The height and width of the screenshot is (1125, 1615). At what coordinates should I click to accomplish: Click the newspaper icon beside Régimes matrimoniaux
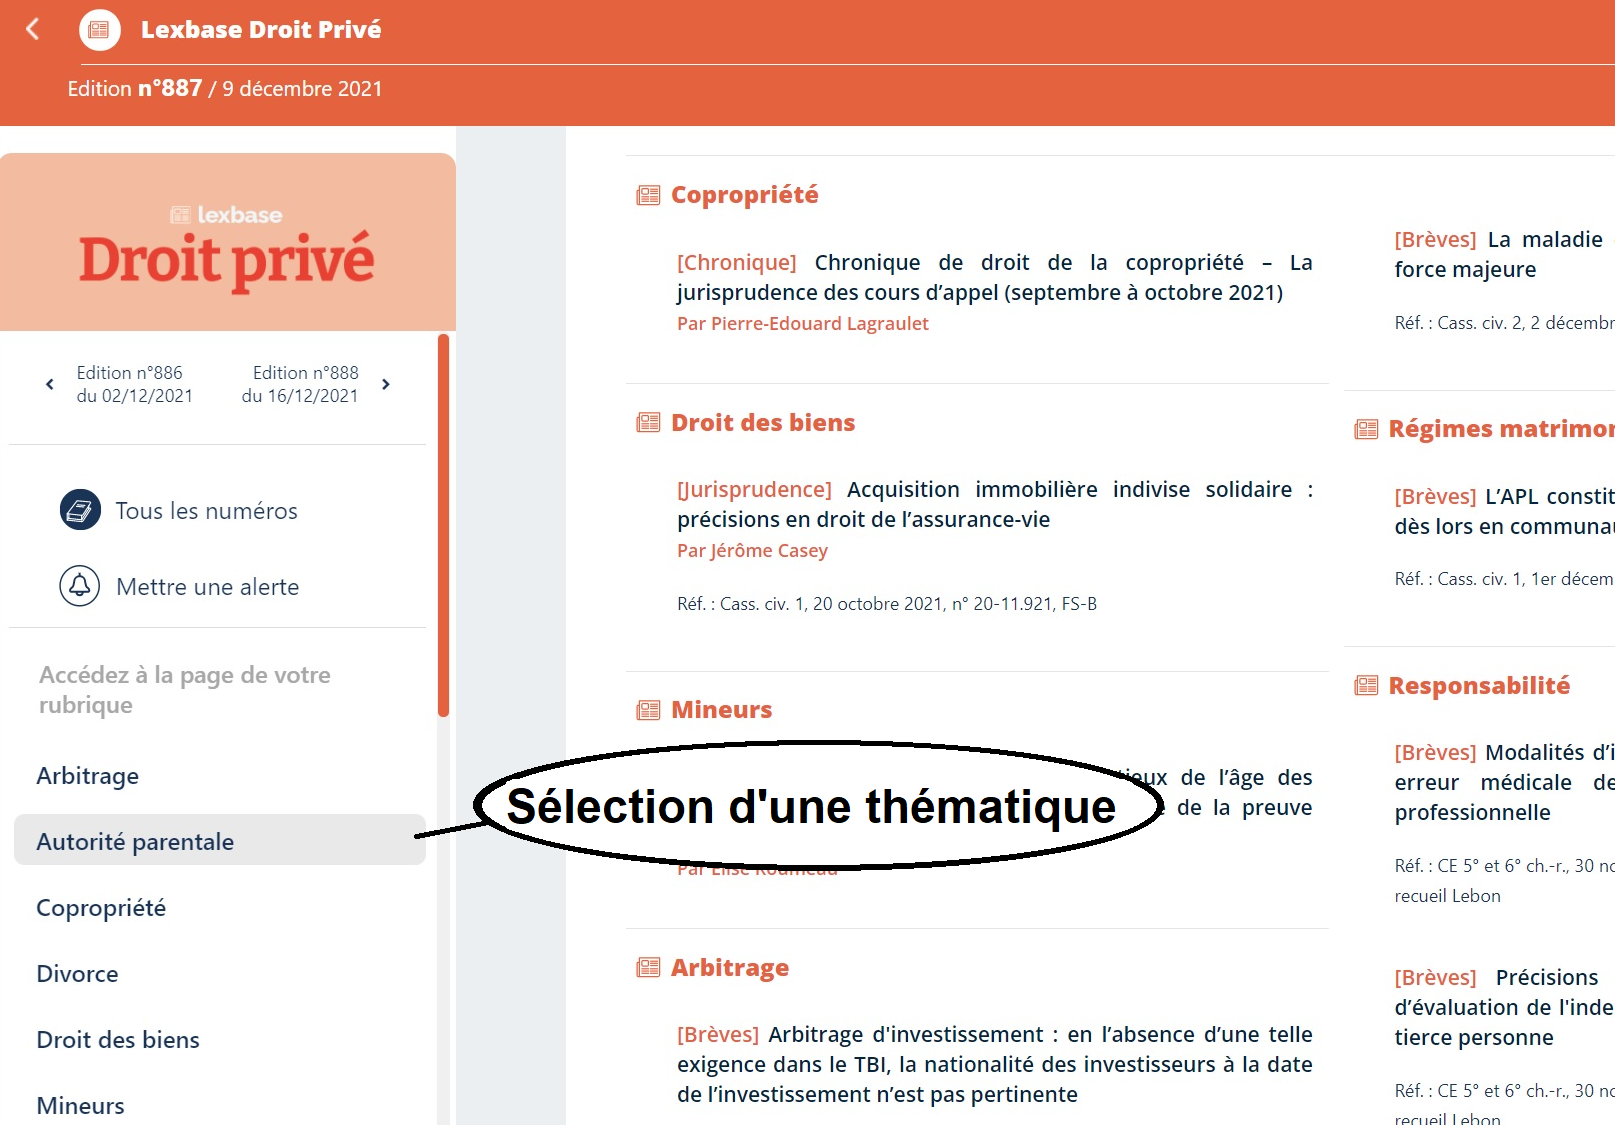[1366, 428]
